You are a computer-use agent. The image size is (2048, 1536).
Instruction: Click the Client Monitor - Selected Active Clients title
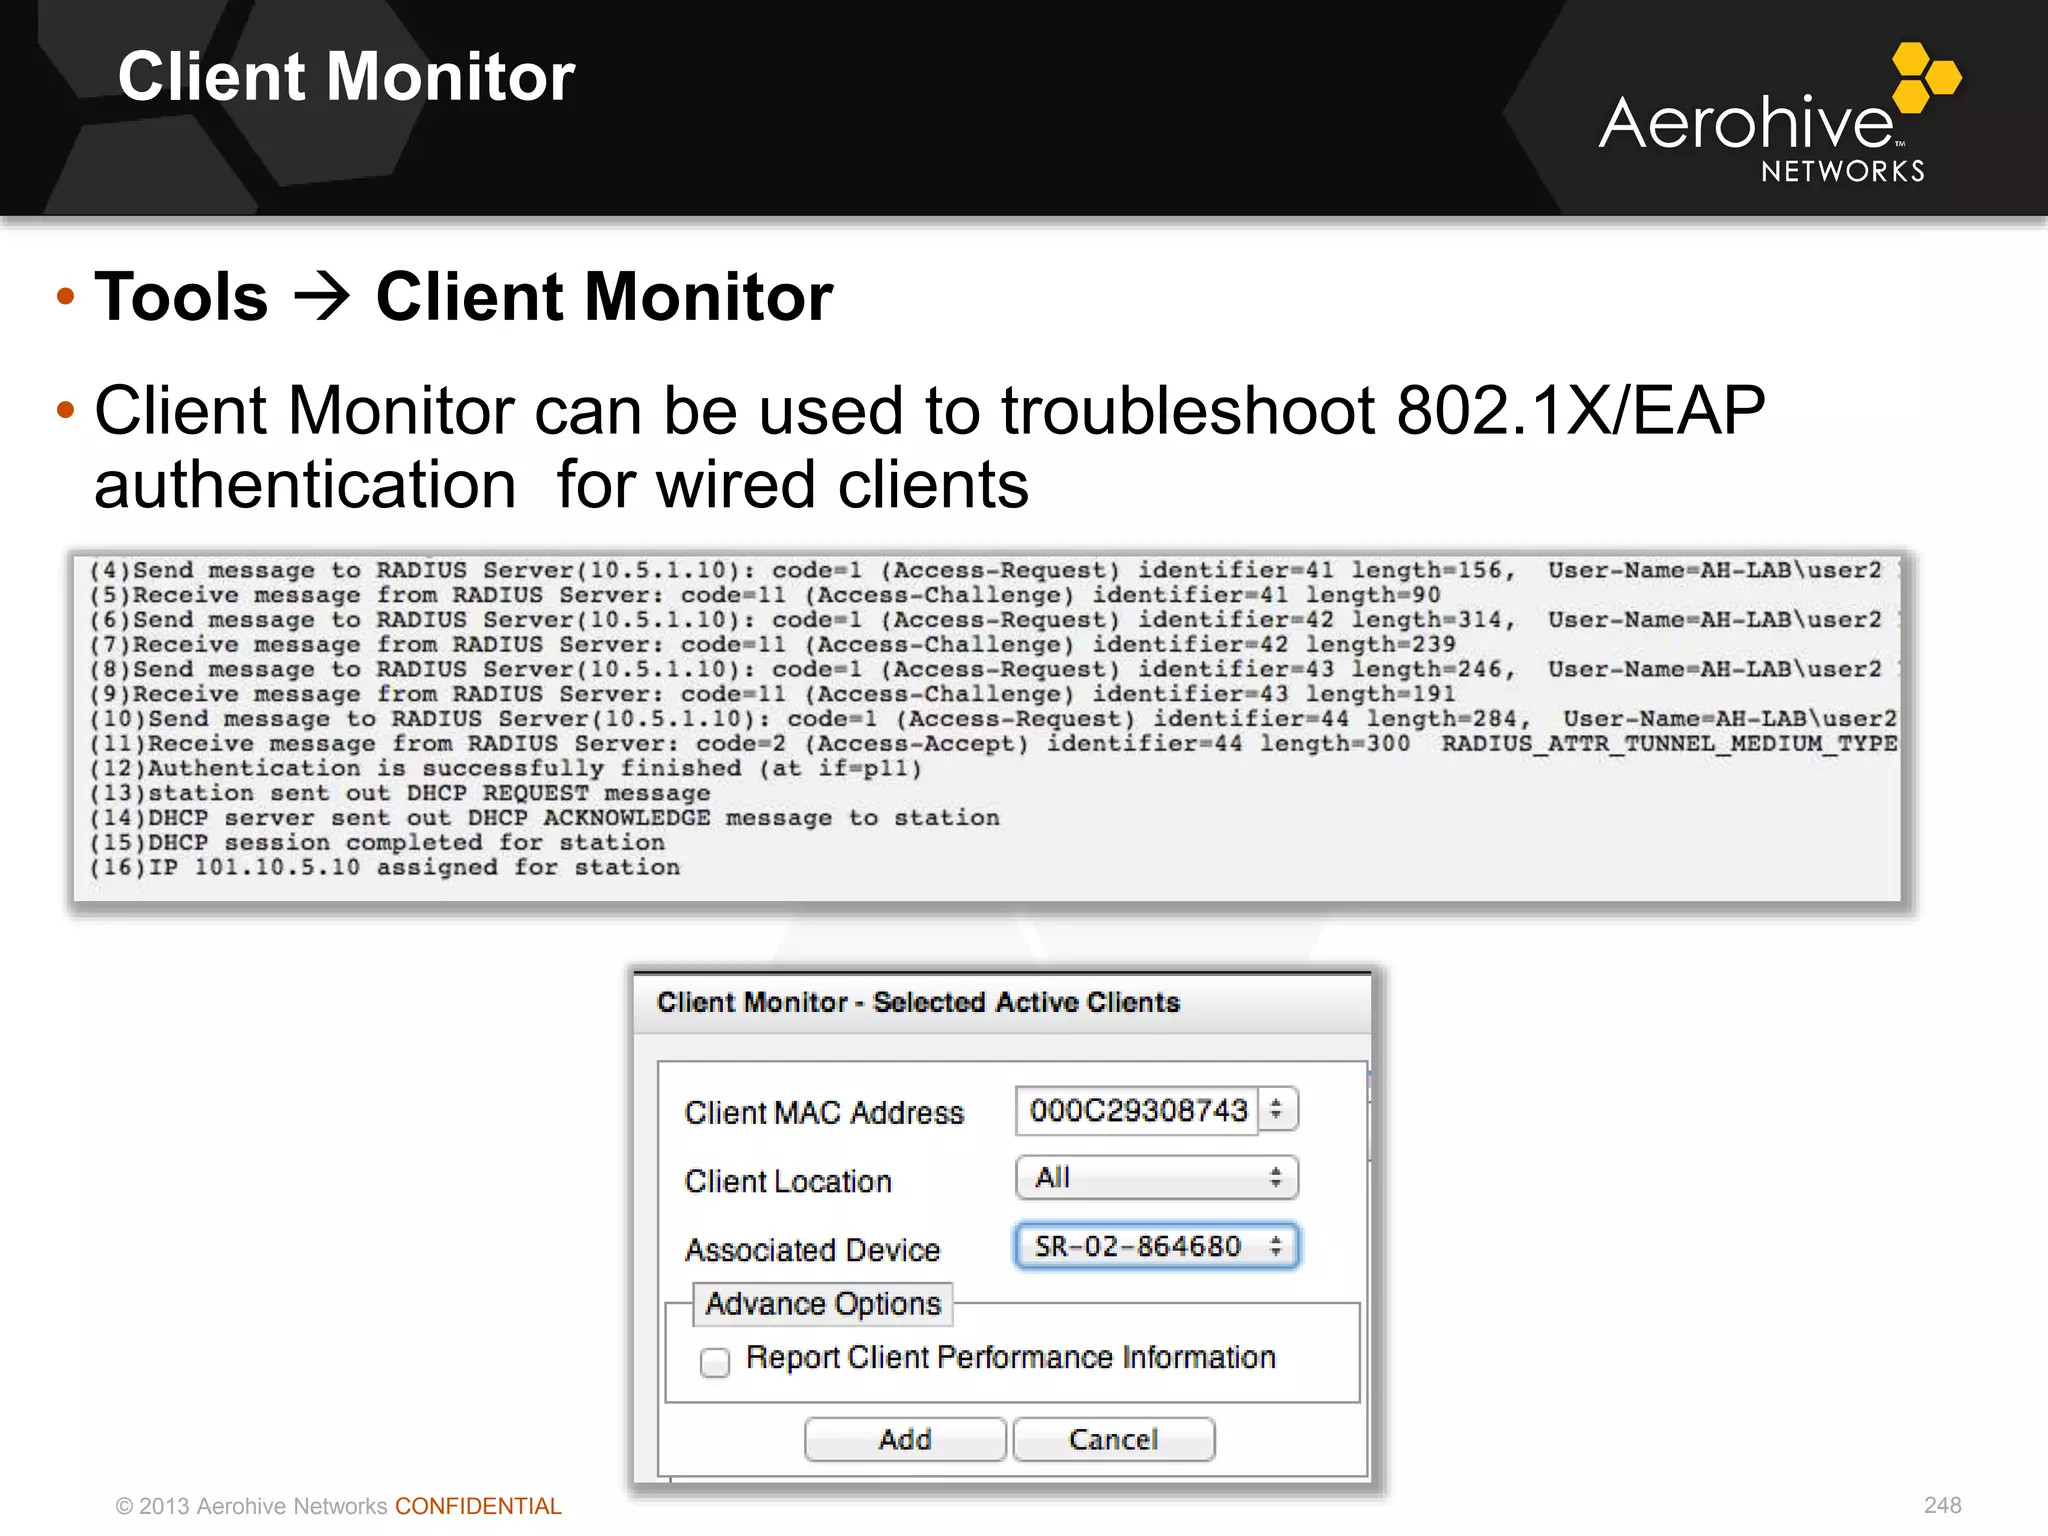[x=918, y=1002]
